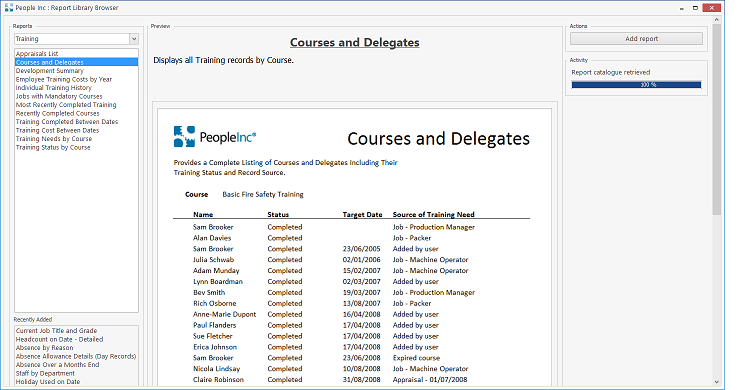The height and width of the screenshot is (390, 750).
Task: Click Paul Flanders name
Action: click(x=214, y=325)
